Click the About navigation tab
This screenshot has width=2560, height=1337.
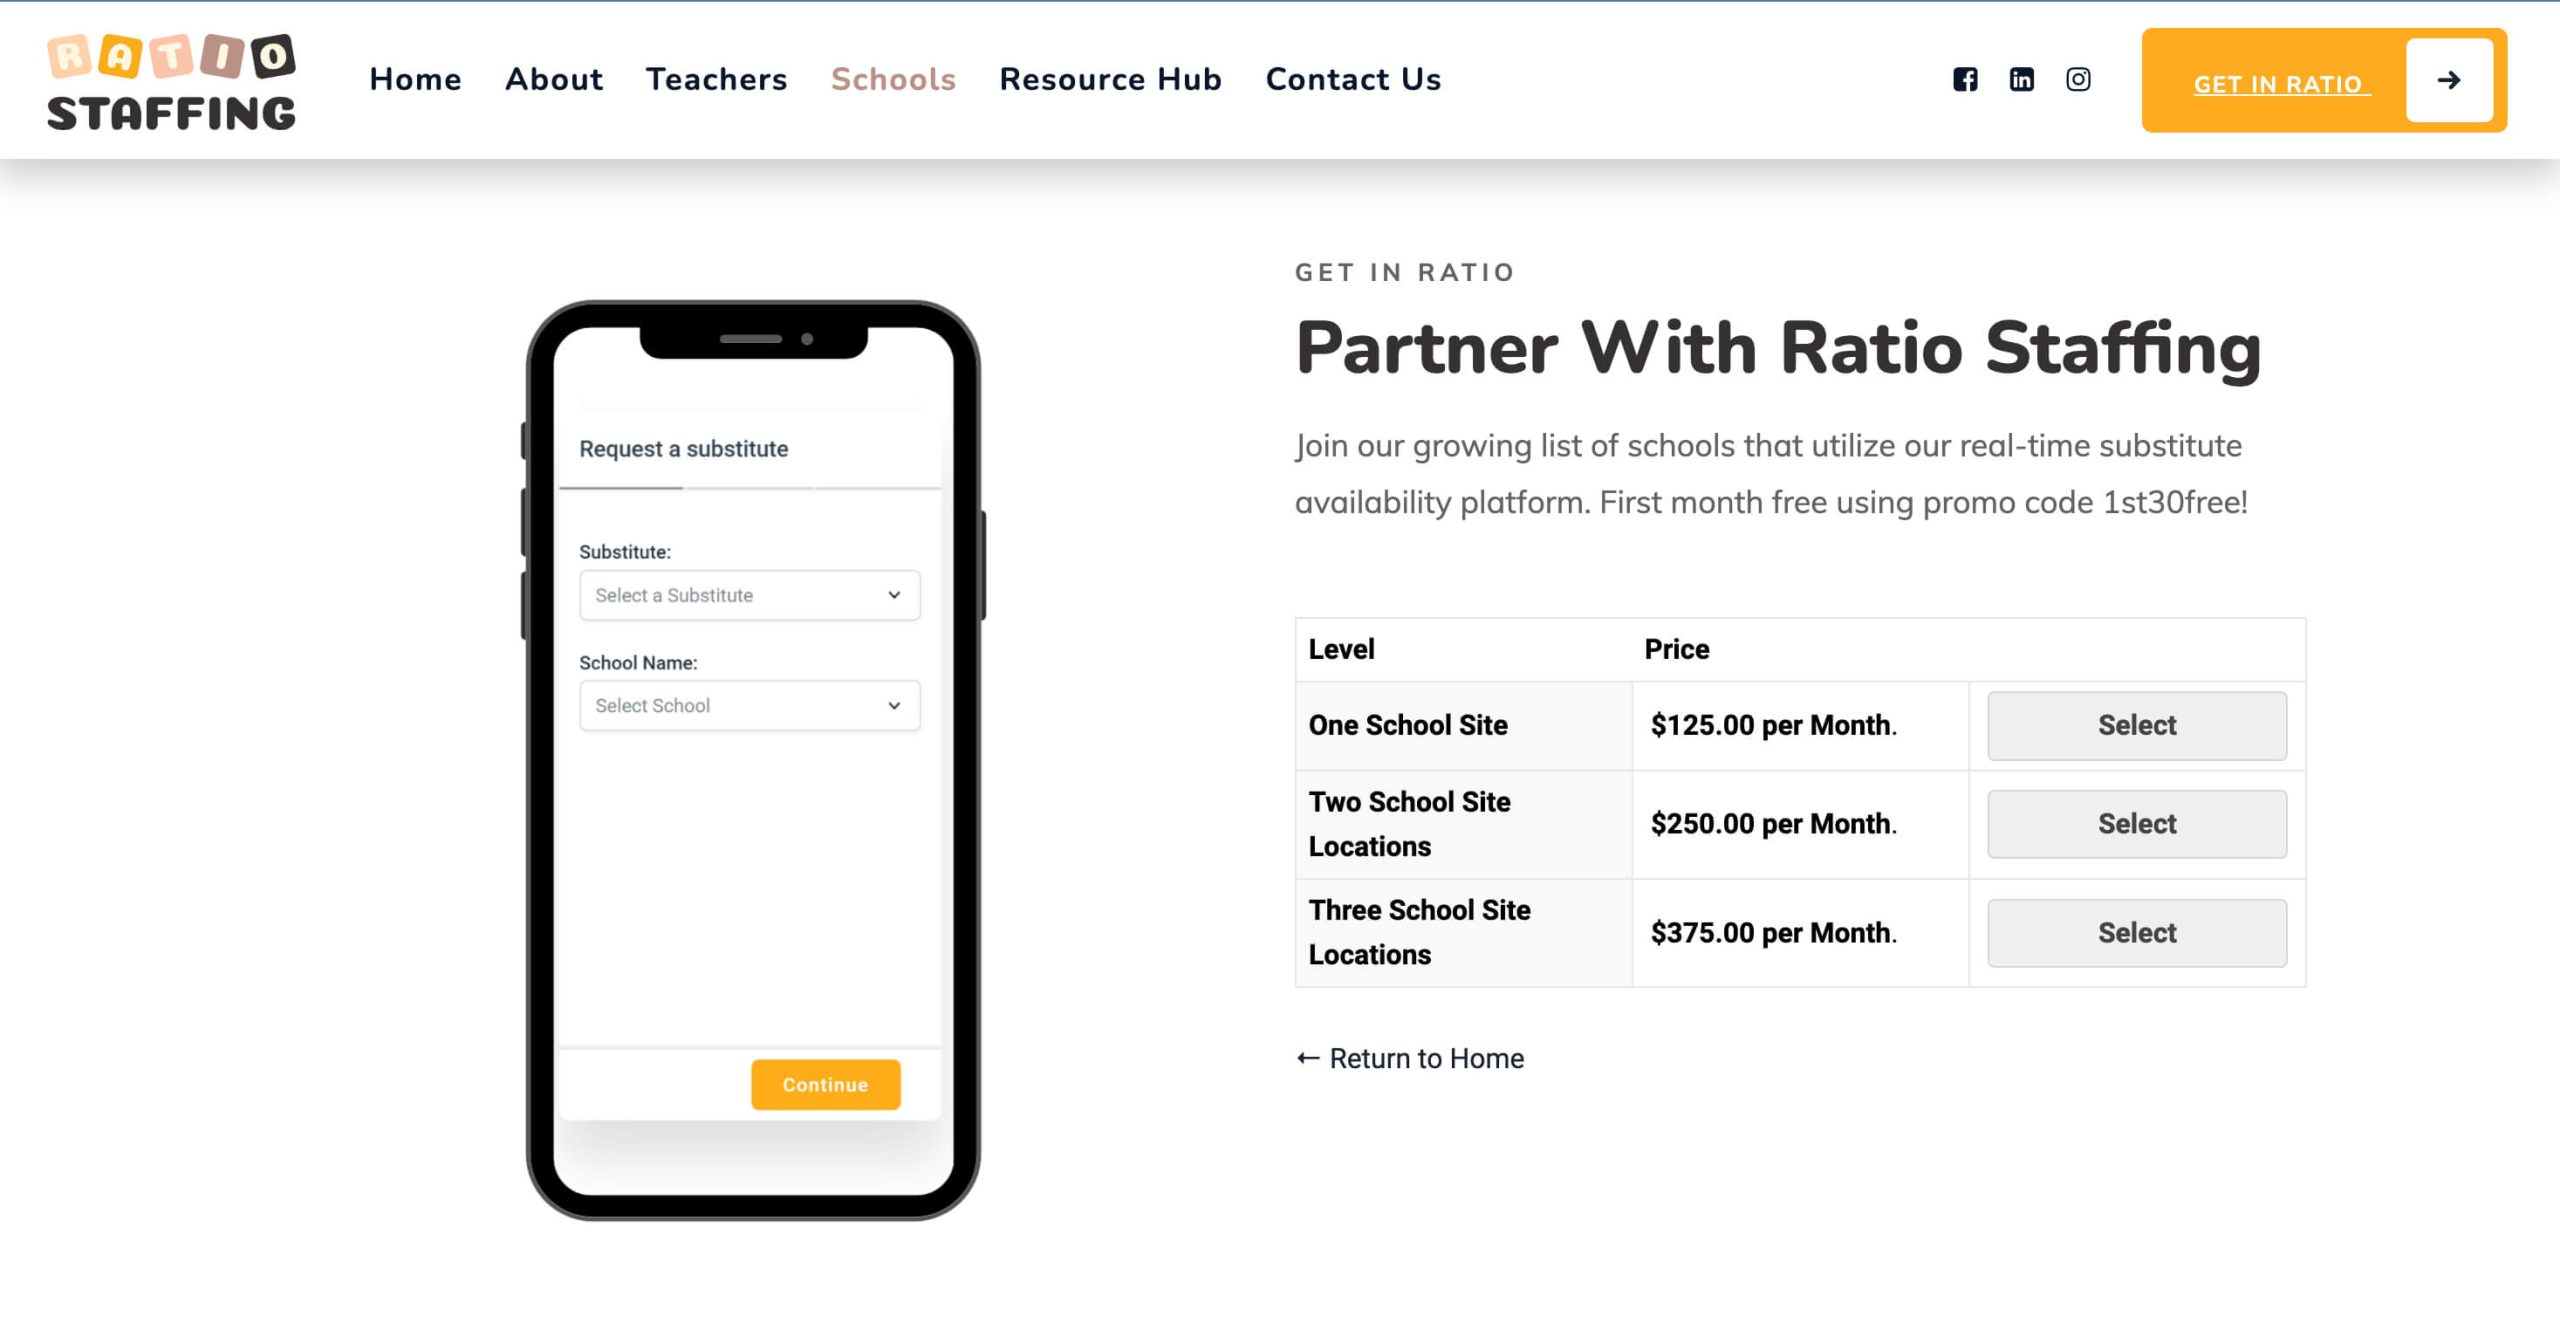point(554,78)
